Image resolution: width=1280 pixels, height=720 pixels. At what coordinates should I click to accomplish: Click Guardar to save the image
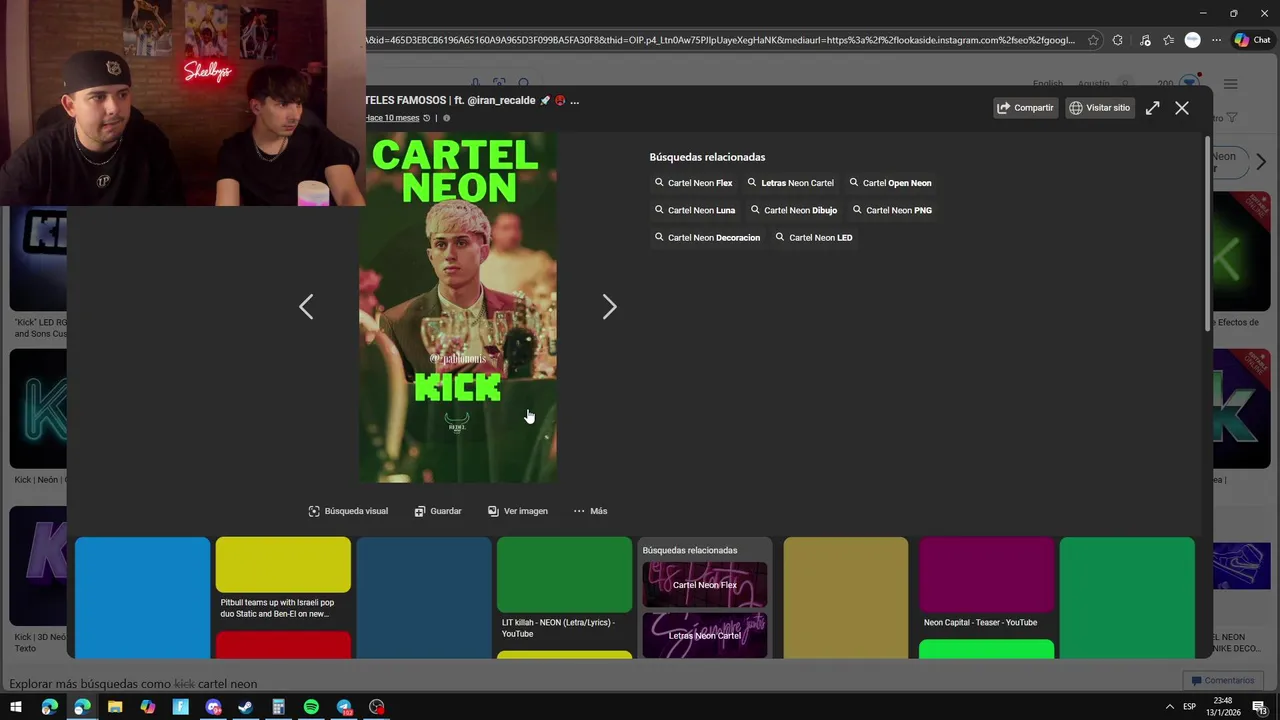tap(438, 511)
